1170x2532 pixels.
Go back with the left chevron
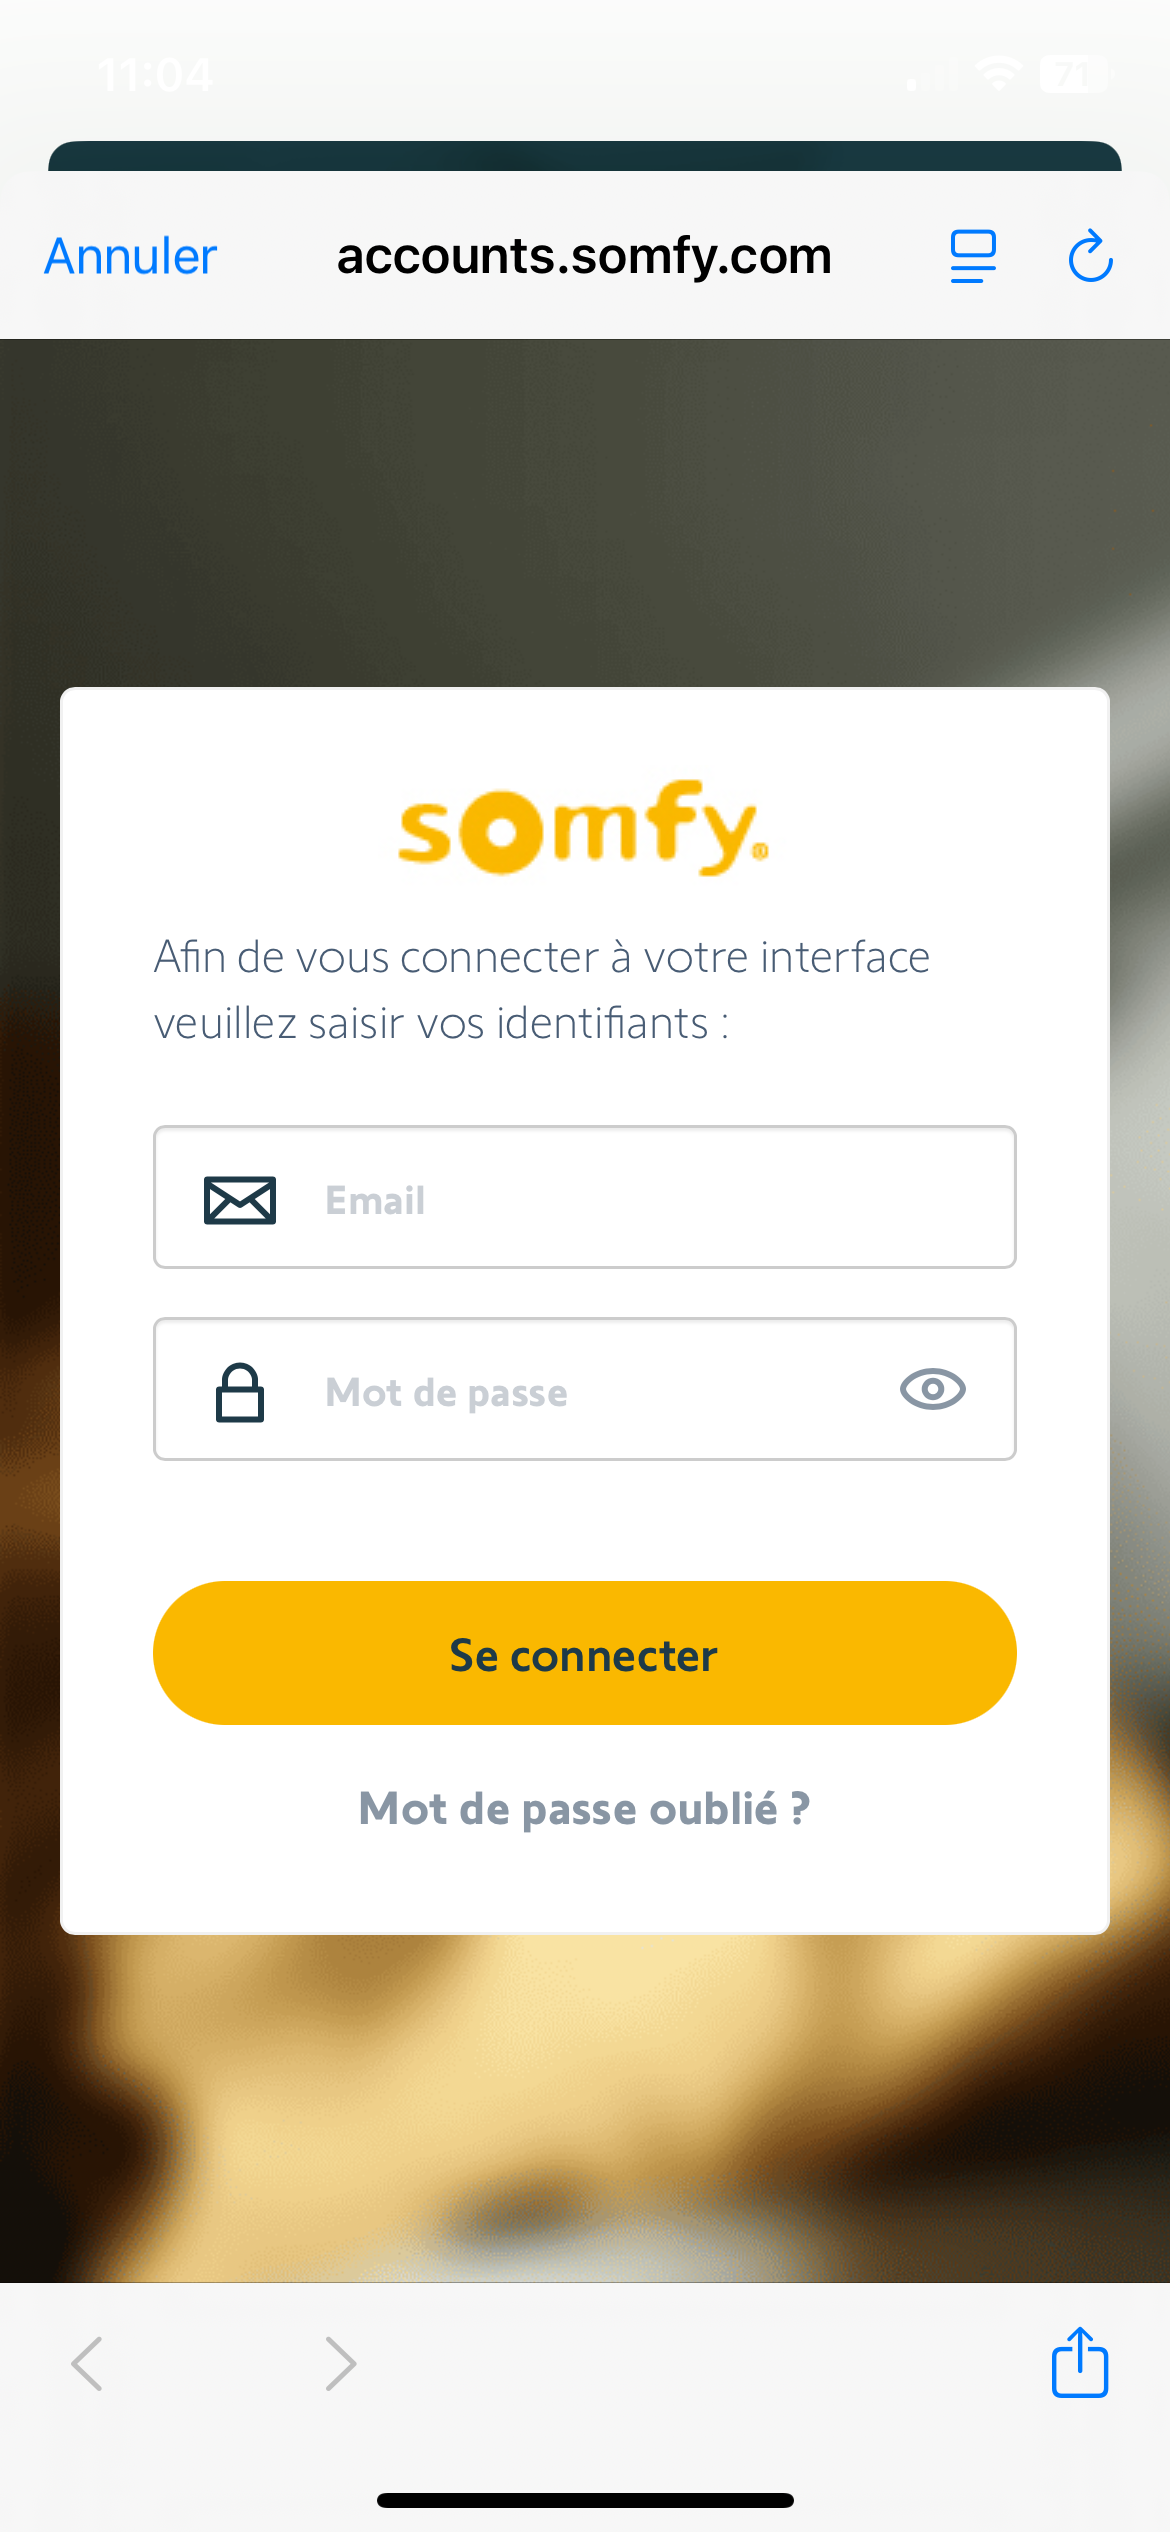click(88, 2364)
